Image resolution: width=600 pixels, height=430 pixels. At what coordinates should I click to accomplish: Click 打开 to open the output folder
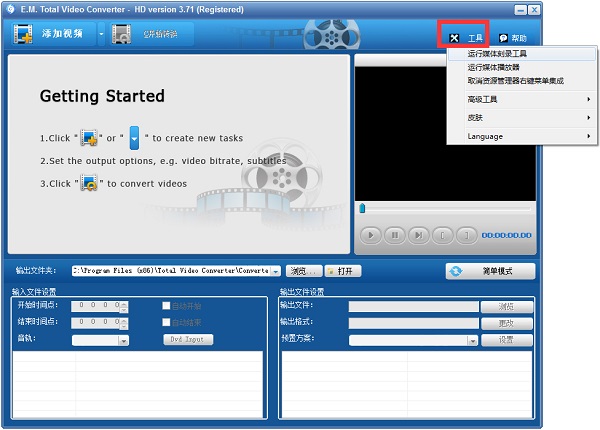pos(342,271)
